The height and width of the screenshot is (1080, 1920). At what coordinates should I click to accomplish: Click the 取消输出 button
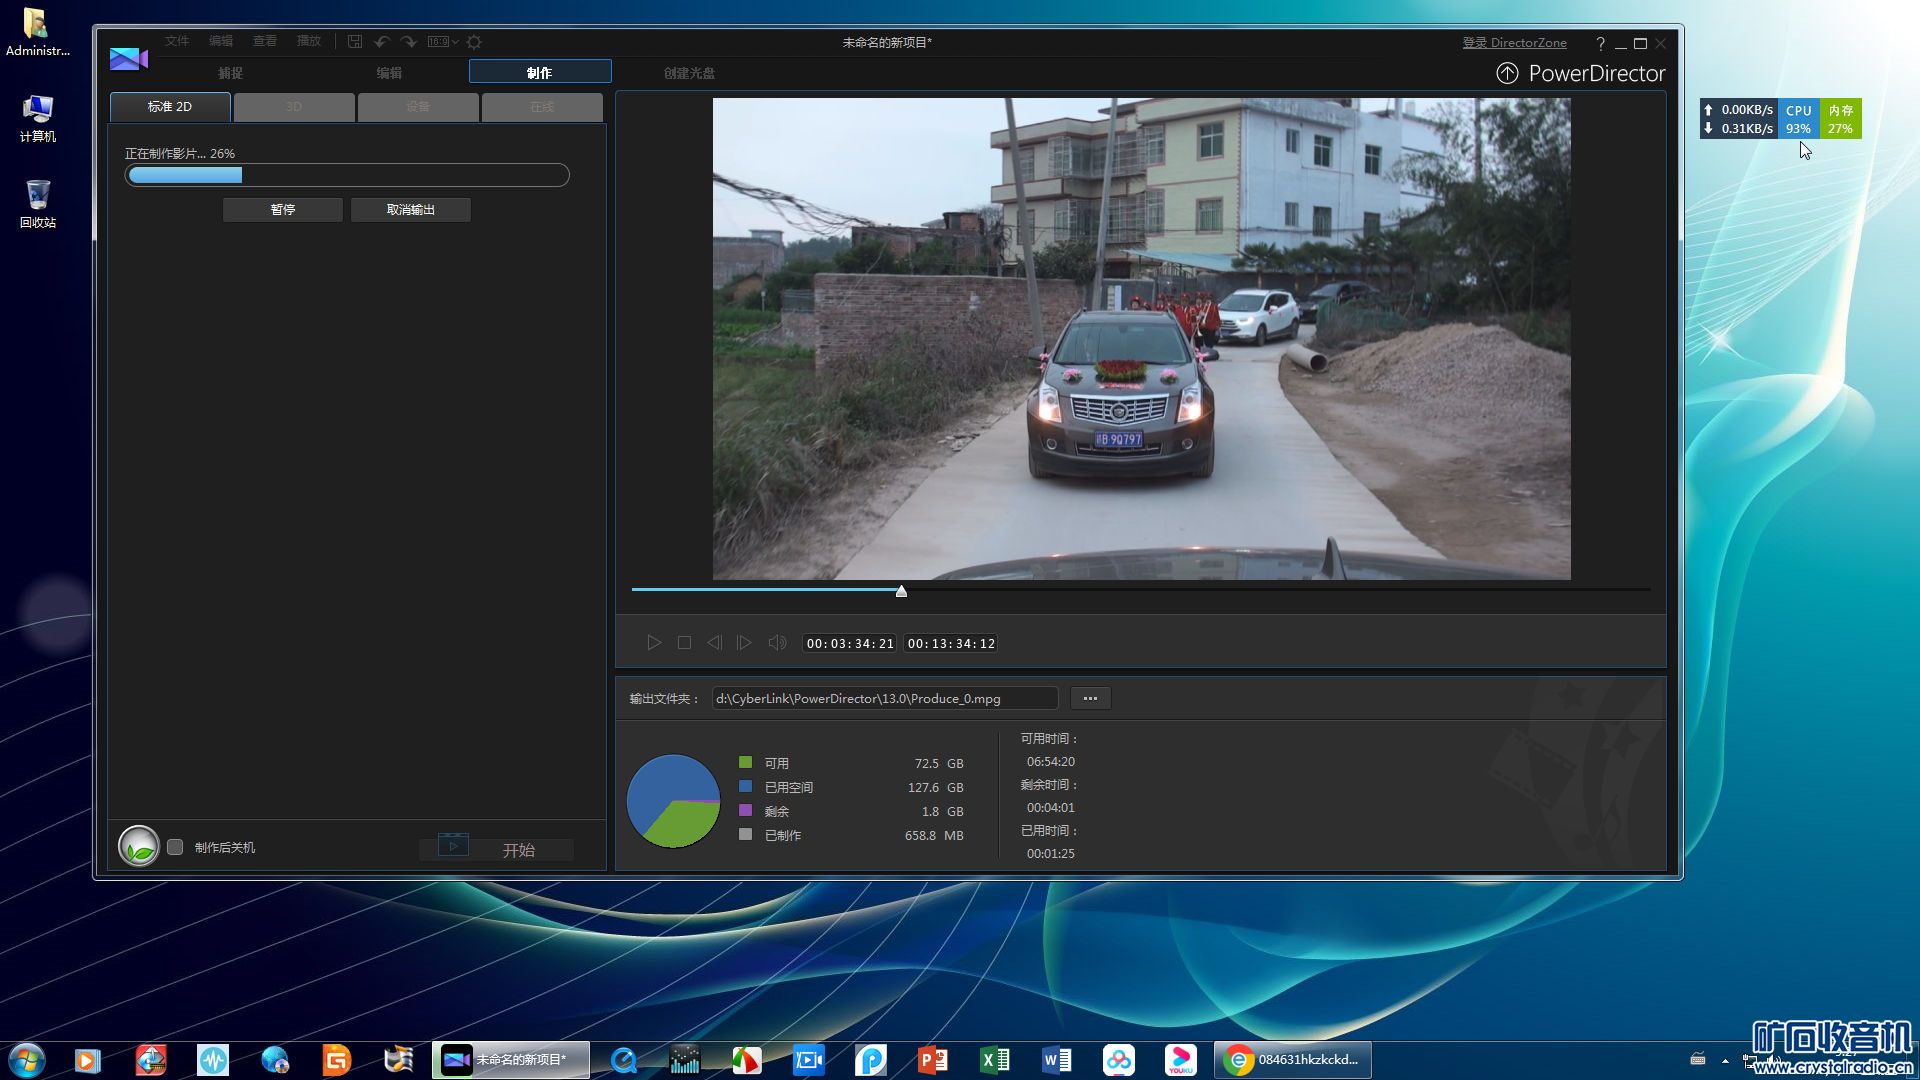click(410, 210)
